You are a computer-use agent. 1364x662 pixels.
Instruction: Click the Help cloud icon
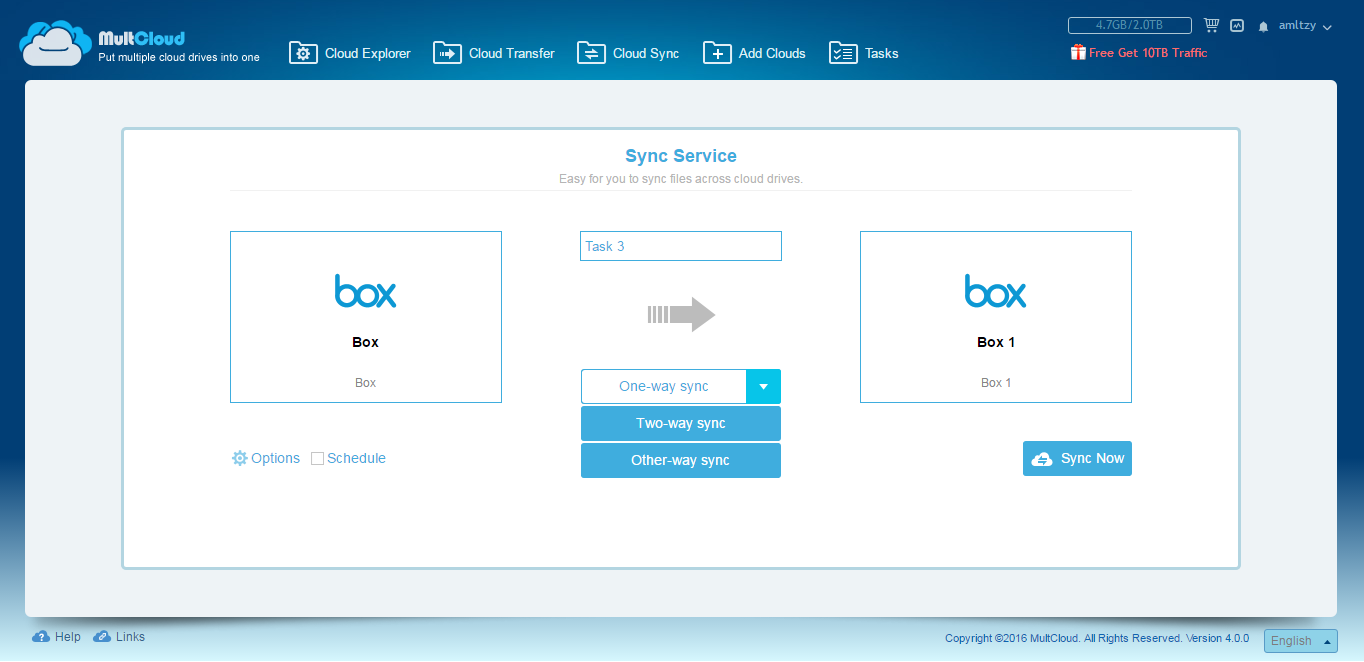[x=41, y=637]
